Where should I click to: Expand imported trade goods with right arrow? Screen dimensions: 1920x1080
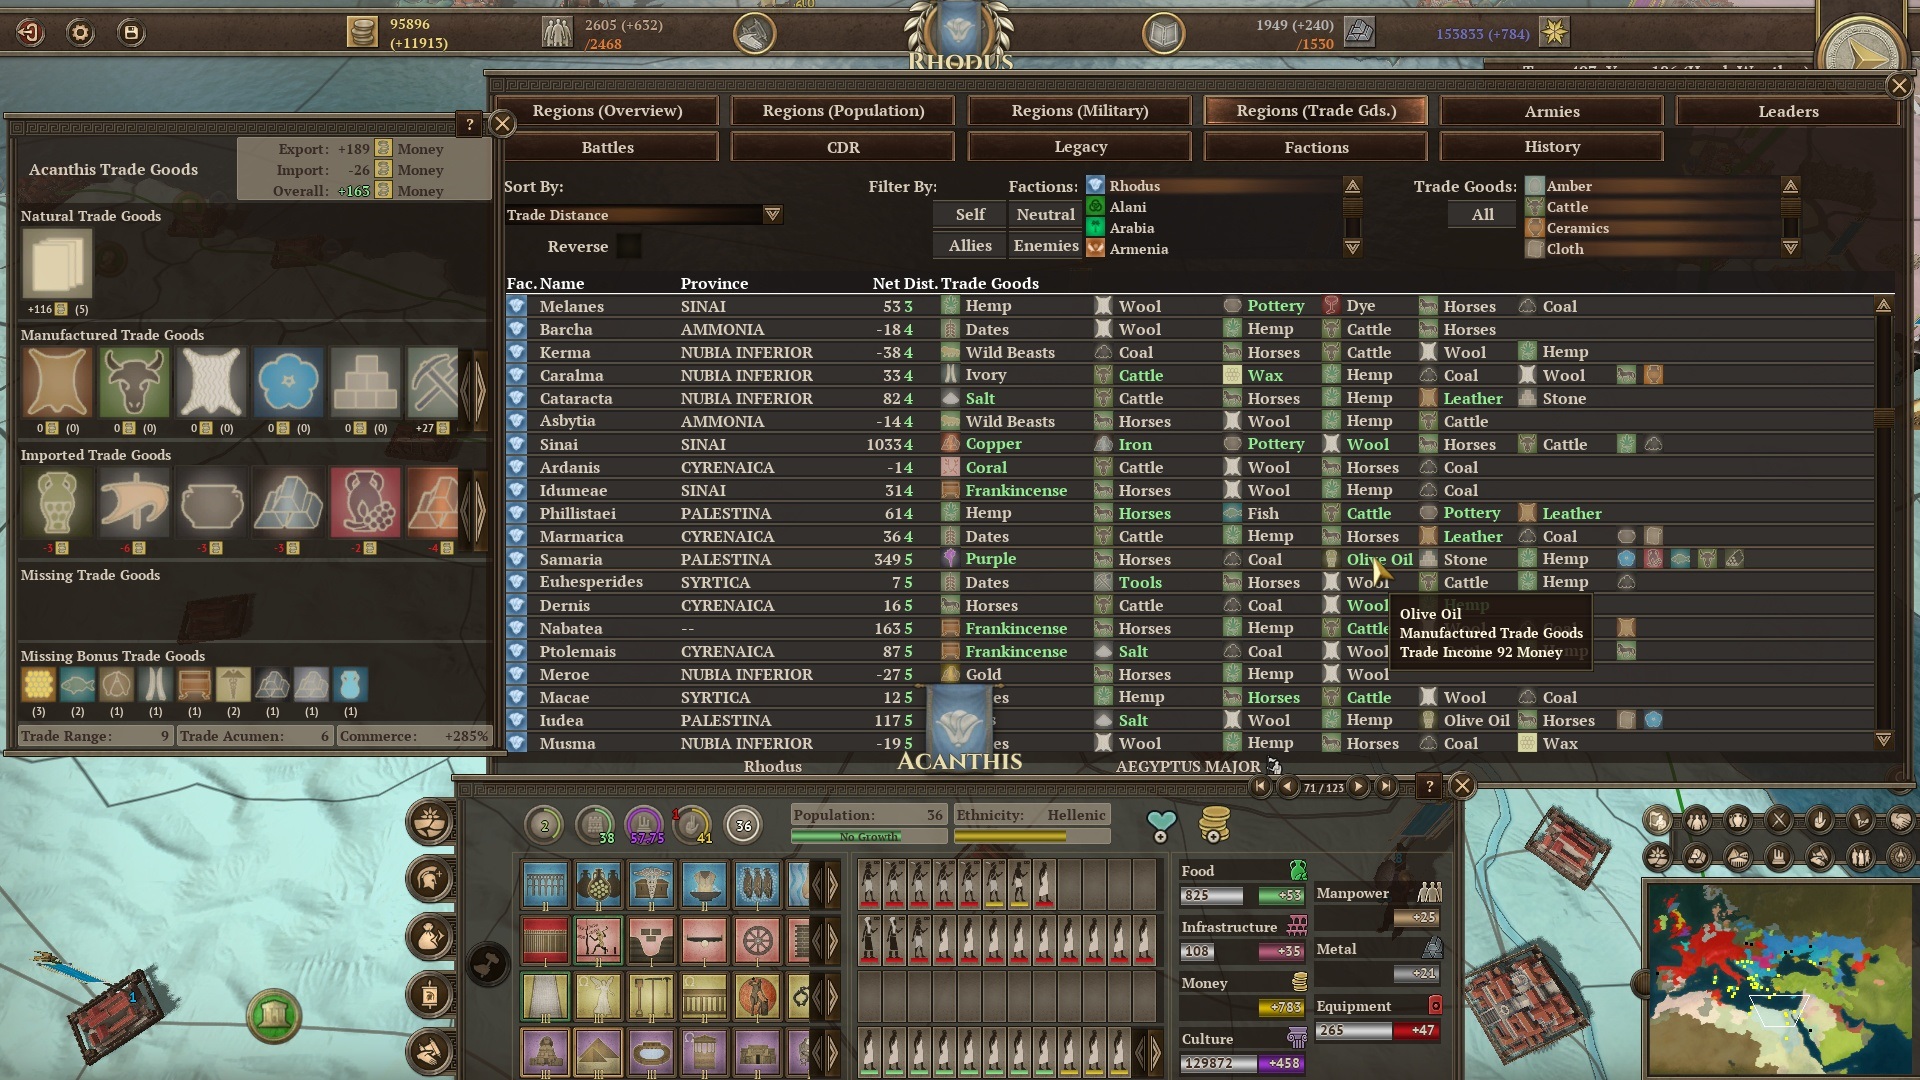(x=480, y=510)
